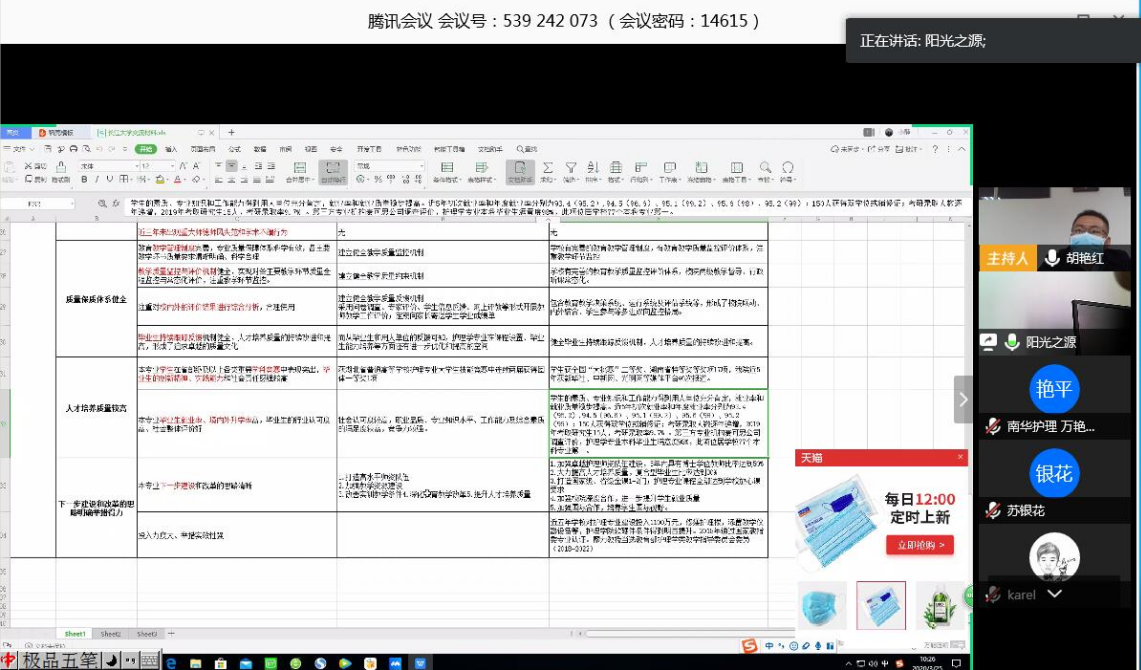This screenshot has height=670, width=1141.
Task: Click the font color A swatch
Action: pyautogui.click(x=177, y=180)
